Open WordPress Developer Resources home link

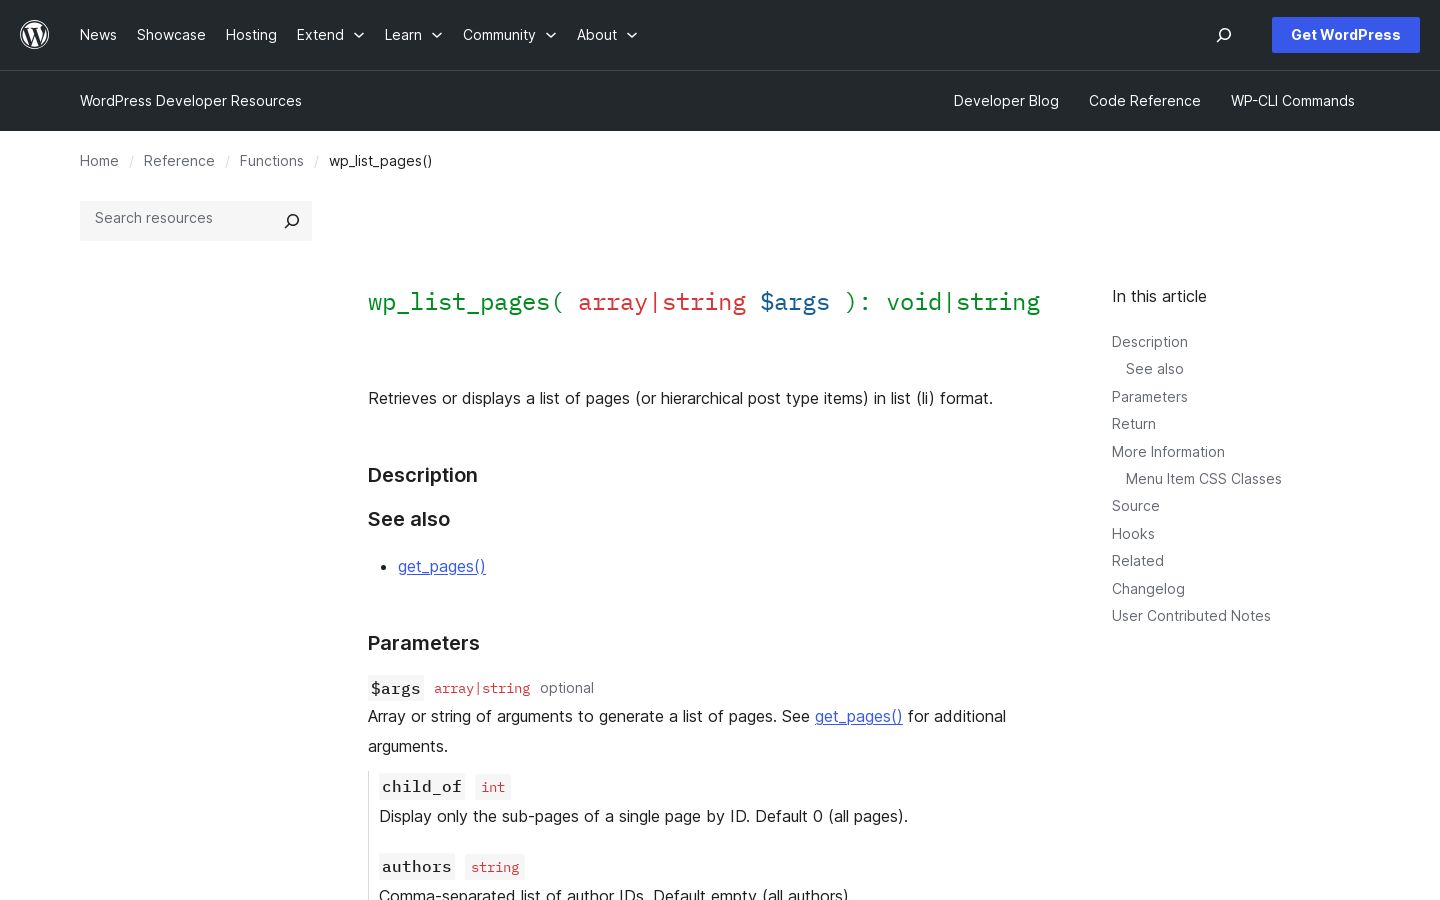(191, 101)
